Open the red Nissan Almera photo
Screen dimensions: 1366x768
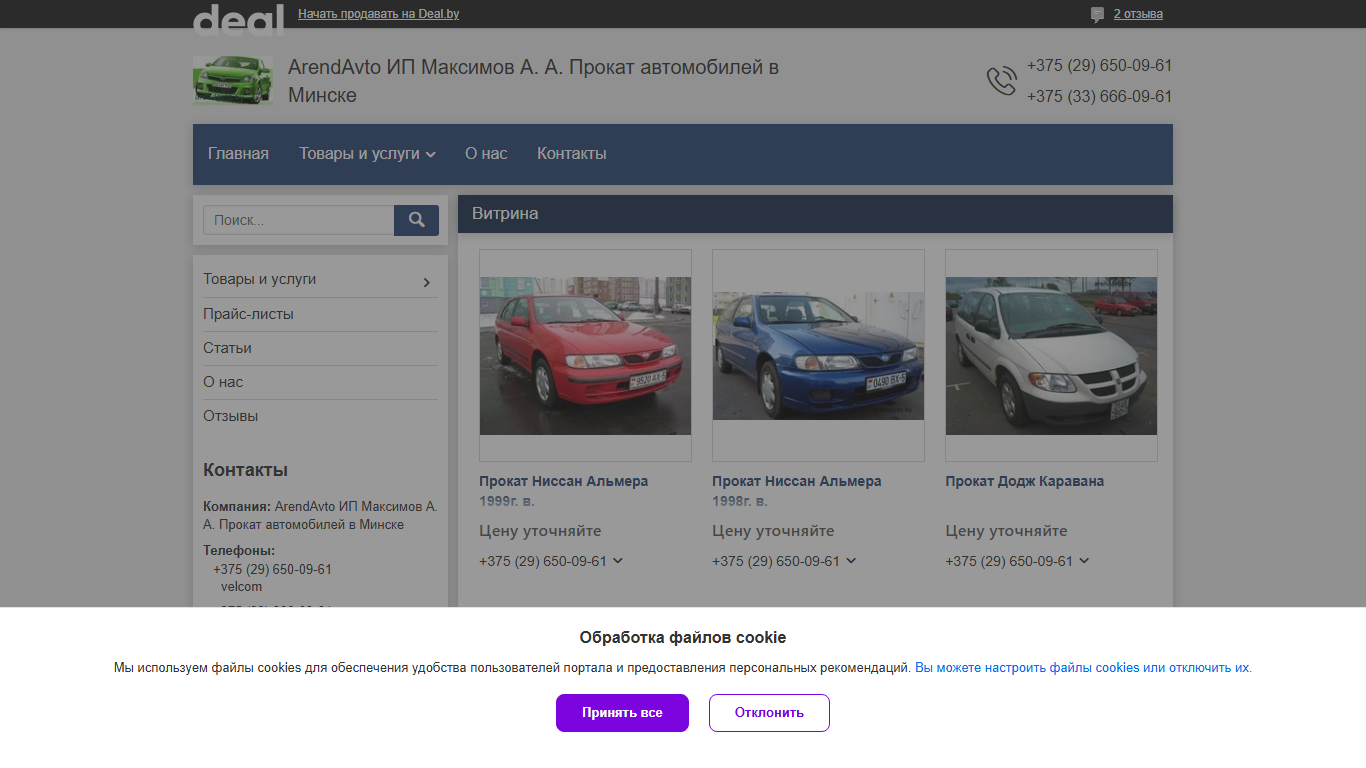point(585,355)
